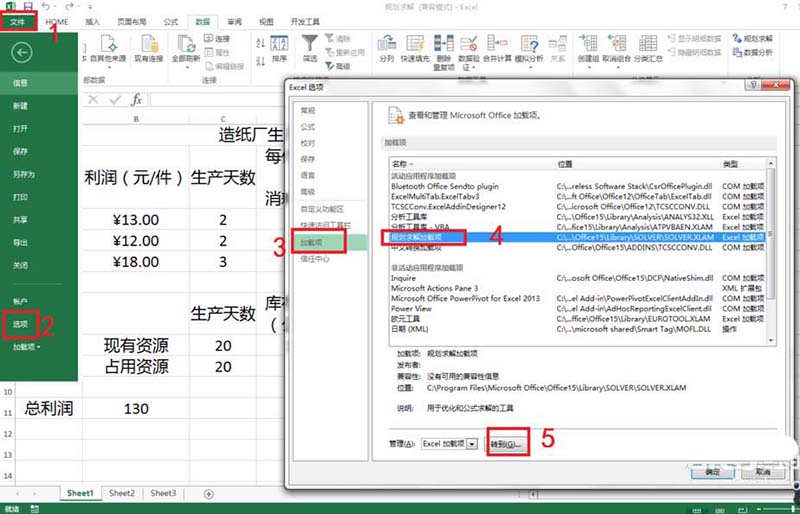Select 打印 in the backstage menu
800x514 pixels.
coord(20,197)
